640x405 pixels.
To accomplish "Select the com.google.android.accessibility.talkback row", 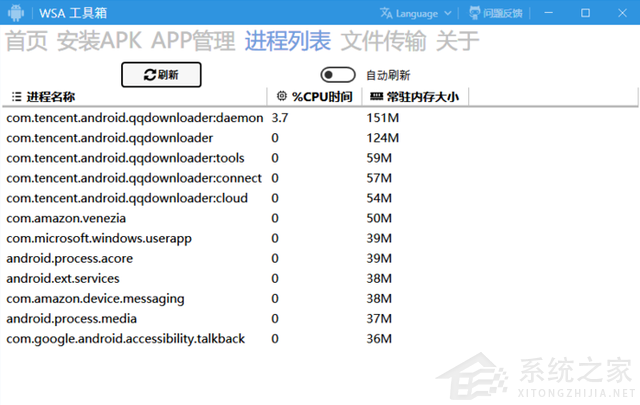I will click(125, 339).
